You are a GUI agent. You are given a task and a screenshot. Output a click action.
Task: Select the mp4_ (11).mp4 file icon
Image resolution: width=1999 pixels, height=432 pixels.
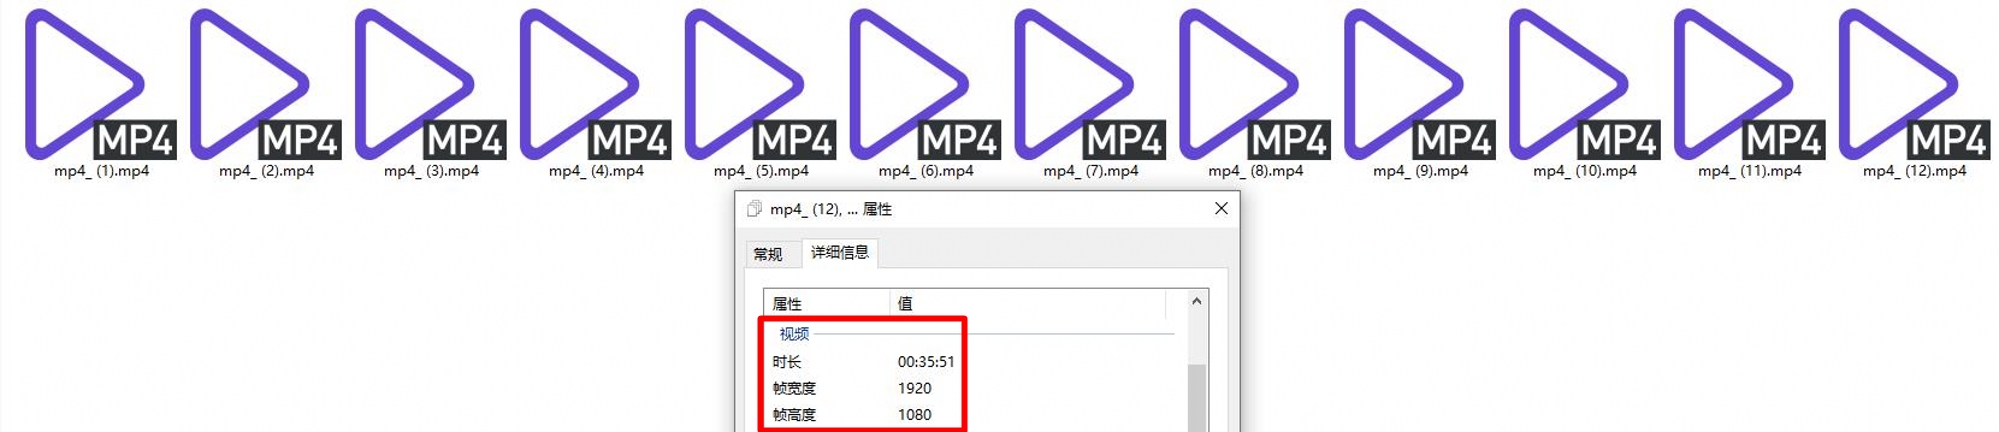1751,84
